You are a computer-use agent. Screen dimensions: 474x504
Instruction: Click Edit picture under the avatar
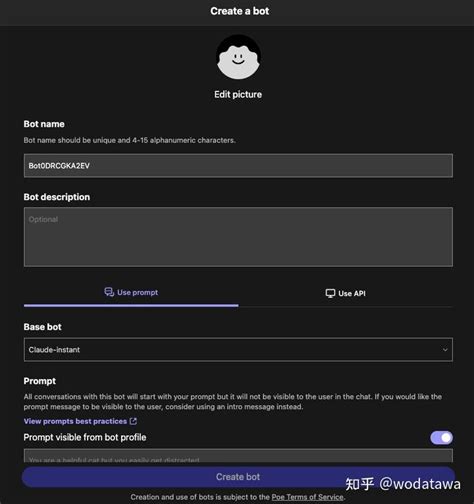click(x=238, y=94)
